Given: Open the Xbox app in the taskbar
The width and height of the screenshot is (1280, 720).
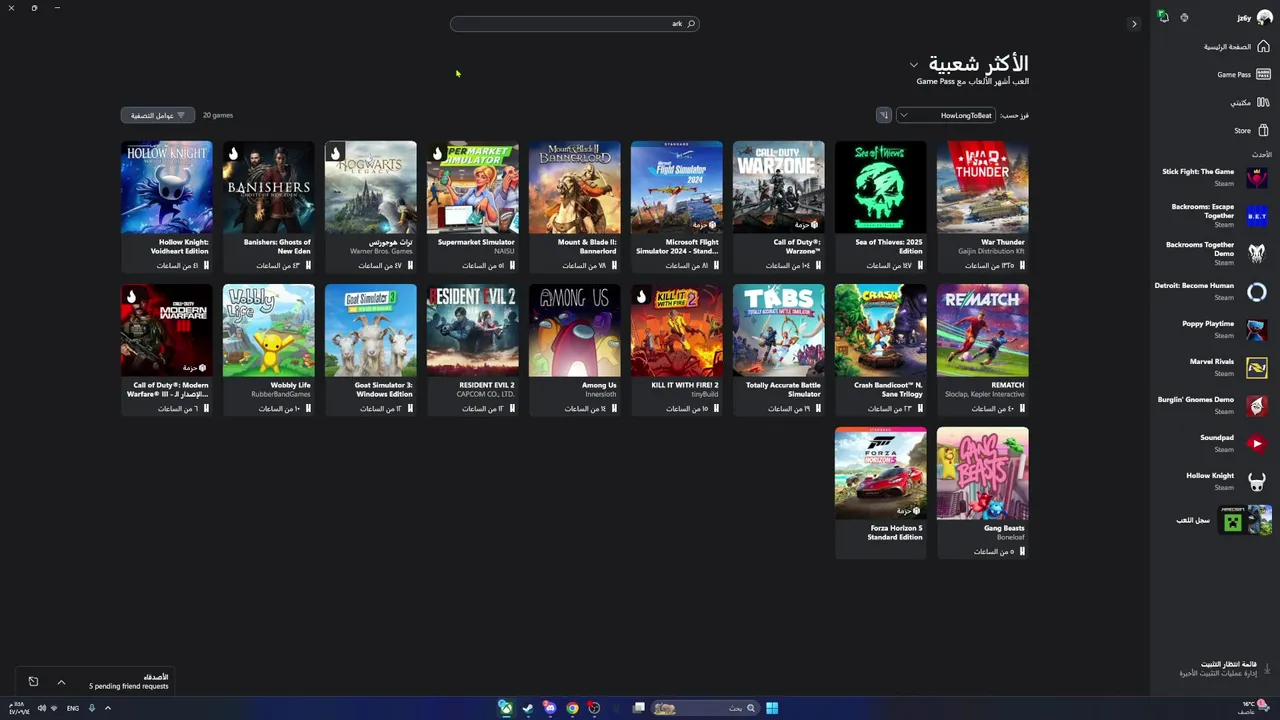Looking at the screenshot, I should [x=506, y=708].
